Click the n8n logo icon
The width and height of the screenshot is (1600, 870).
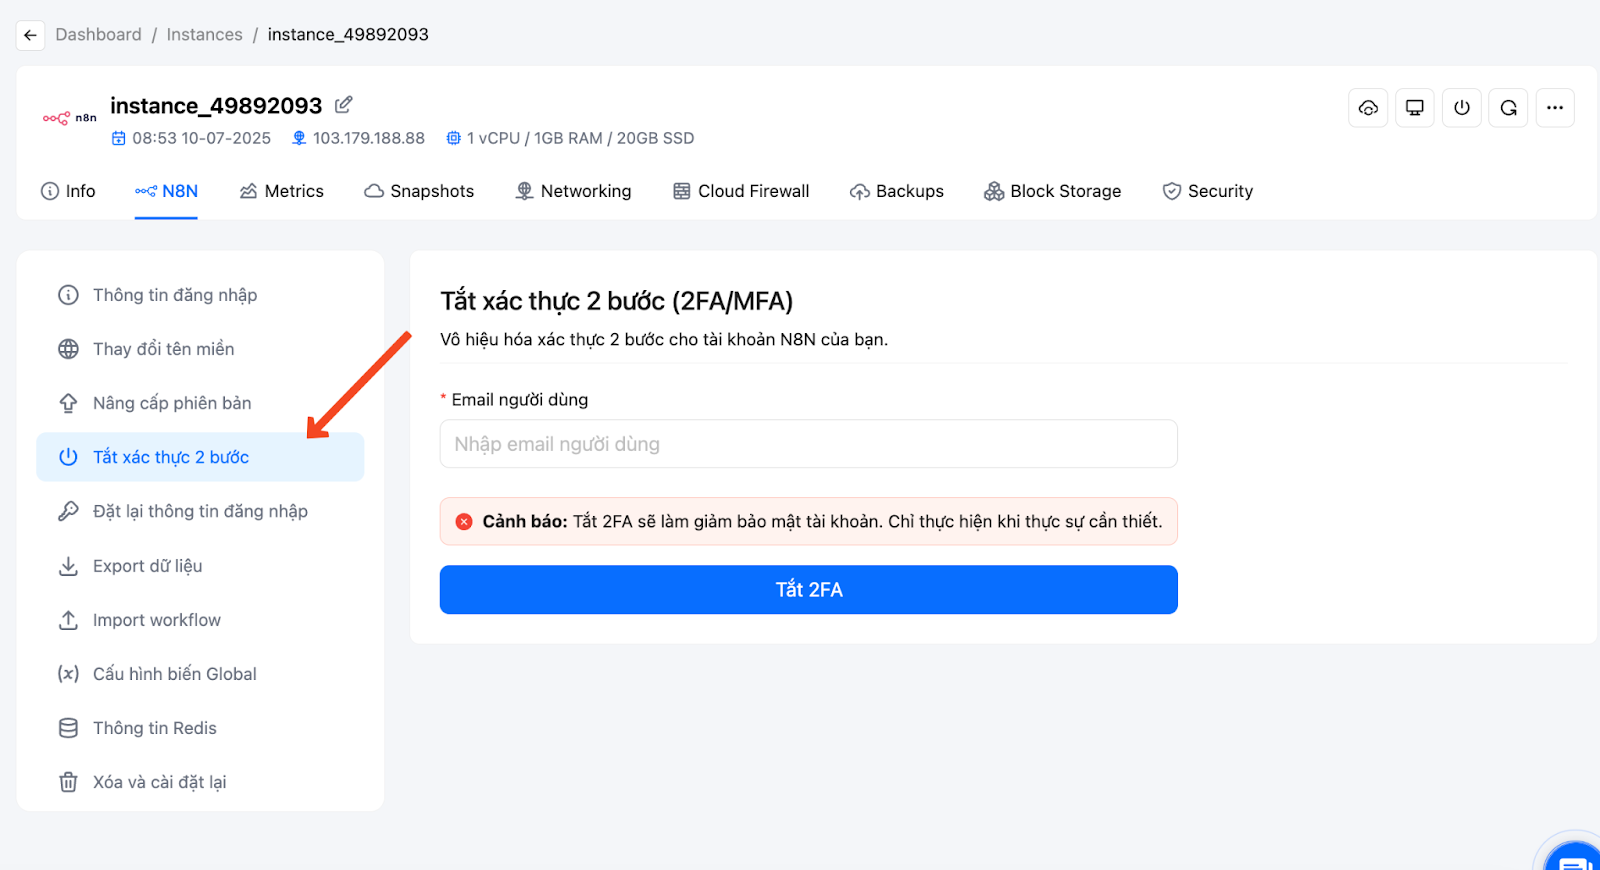[x=69, y=118]
